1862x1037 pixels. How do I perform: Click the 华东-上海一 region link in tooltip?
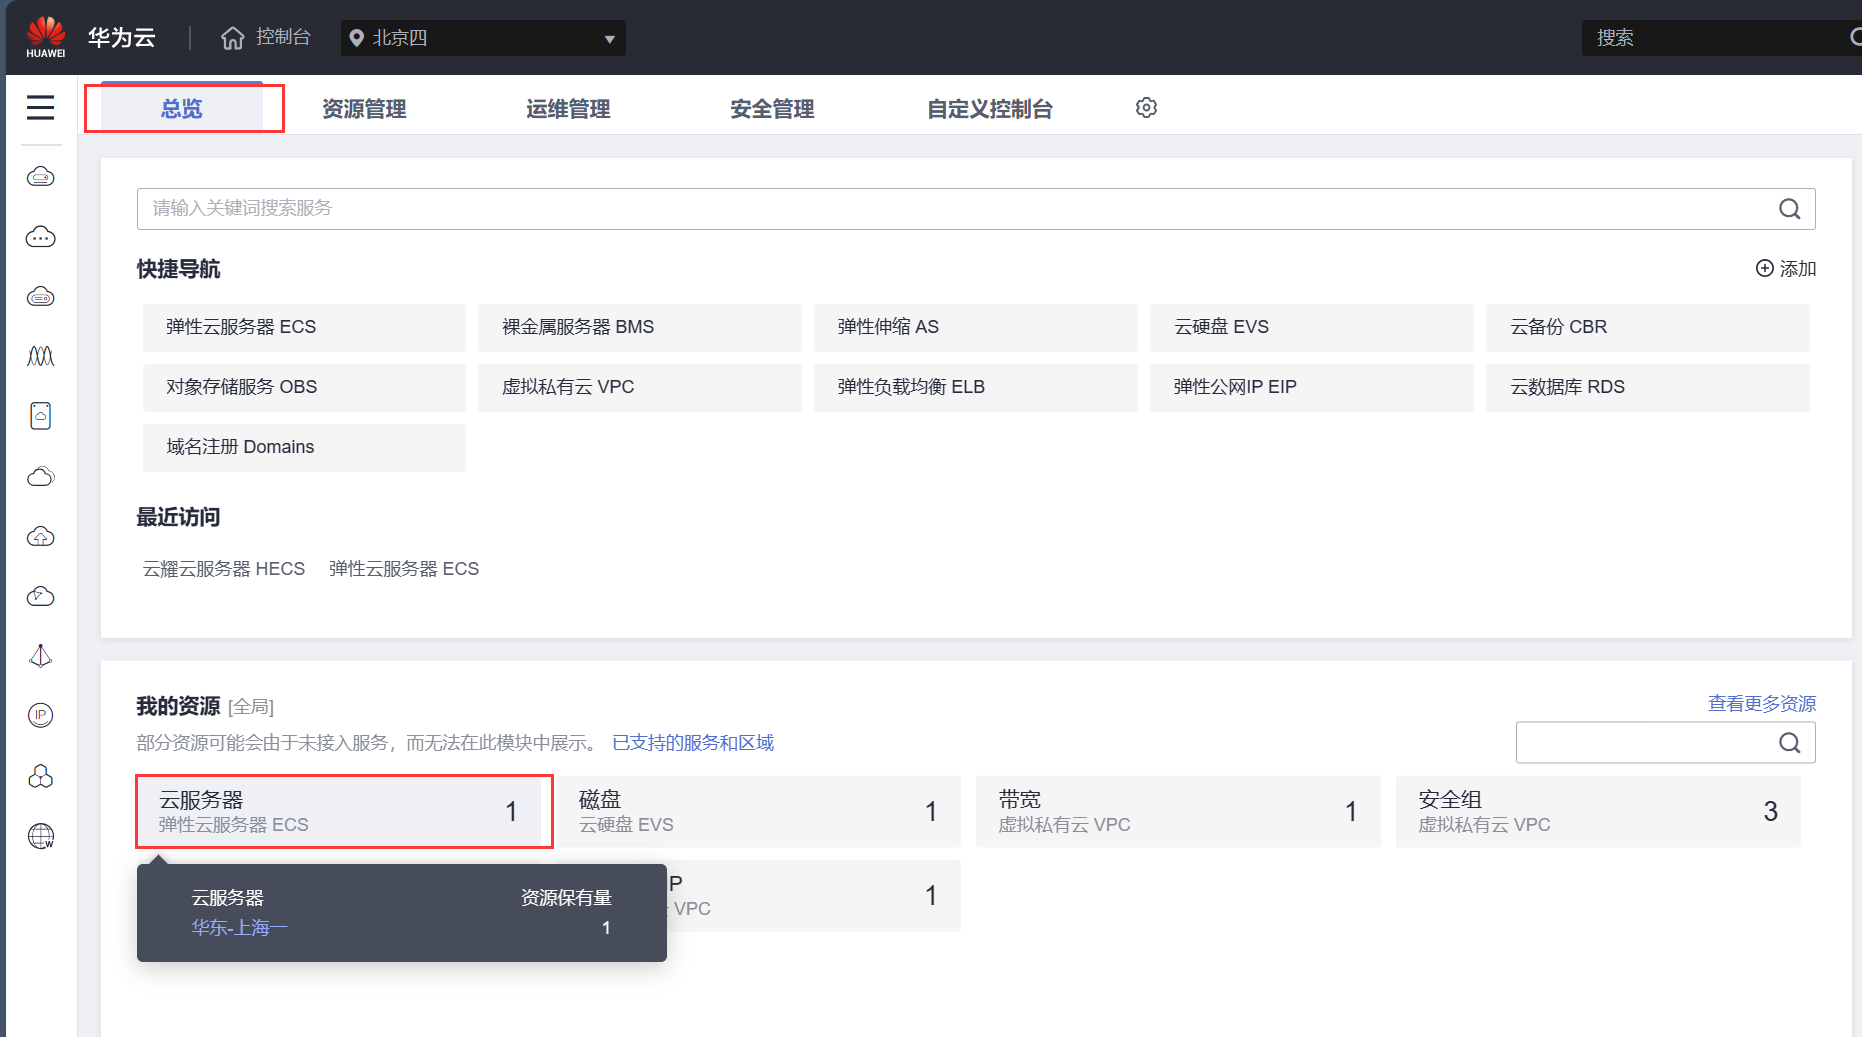tap(239, 927)
